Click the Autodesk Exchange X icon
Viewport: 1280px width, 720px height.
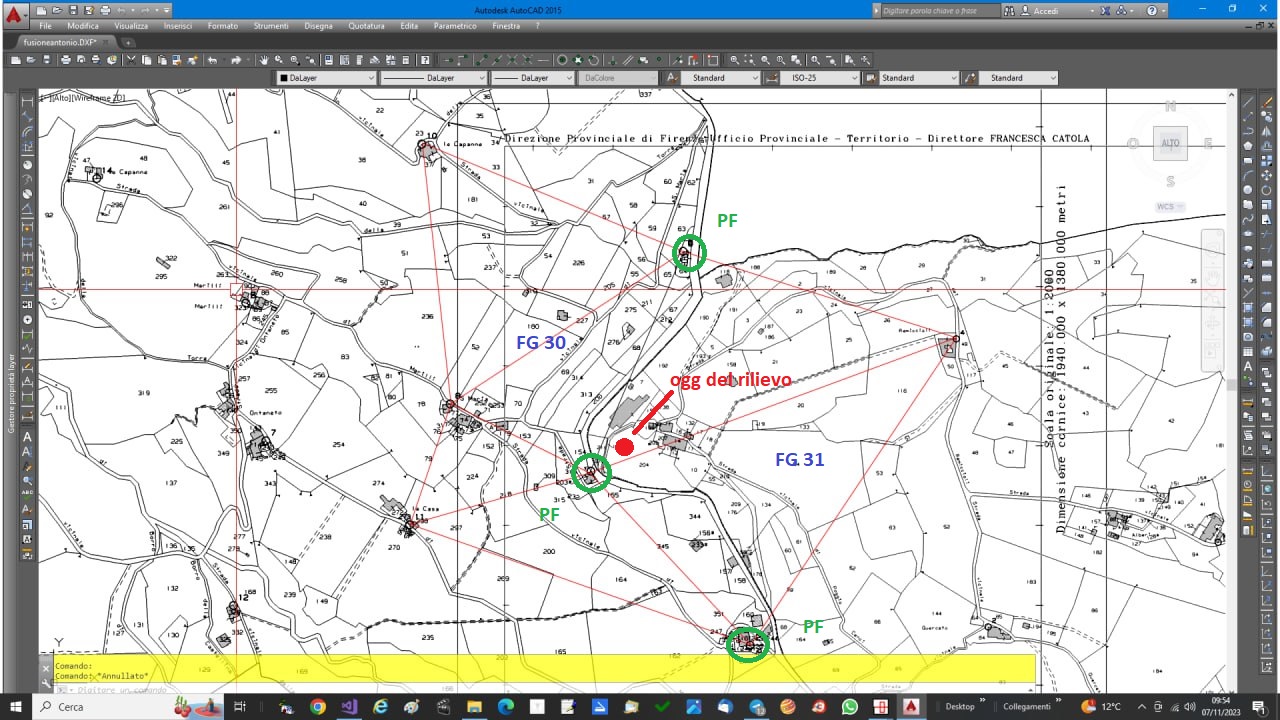coord(1105,10)
